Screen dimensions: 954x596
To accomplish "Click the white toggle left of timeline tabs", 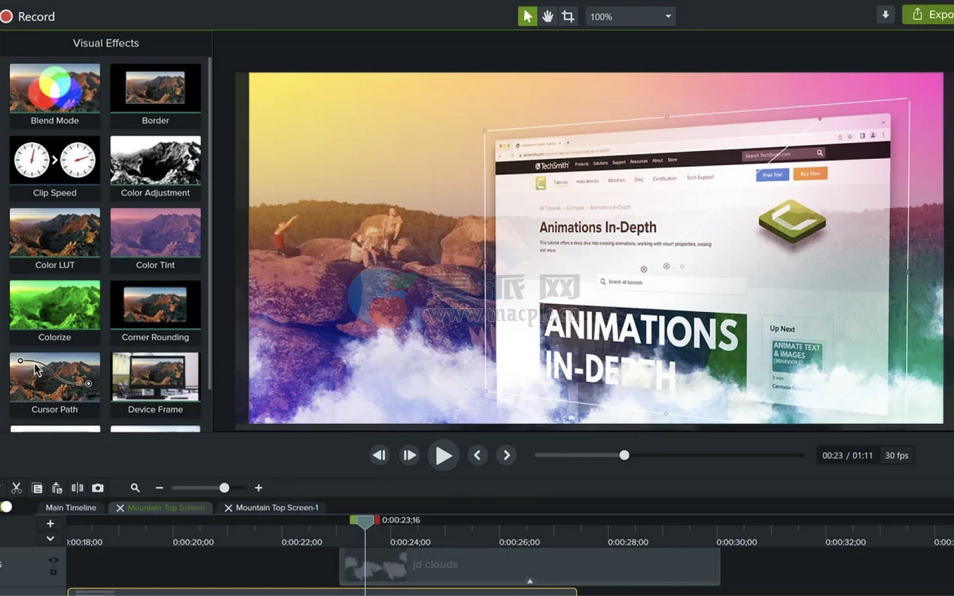I will (x=6, y=507).
